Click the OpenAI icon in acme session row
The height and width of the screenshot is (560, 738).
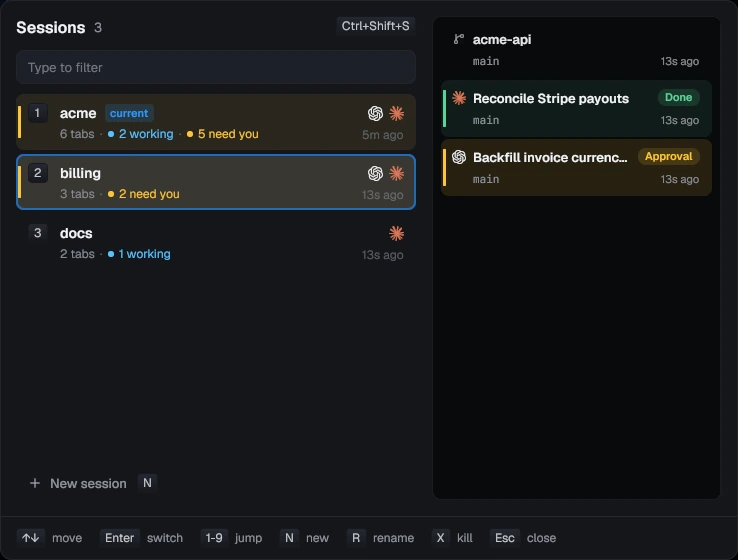pyautogui.click(x=375, y=113)
